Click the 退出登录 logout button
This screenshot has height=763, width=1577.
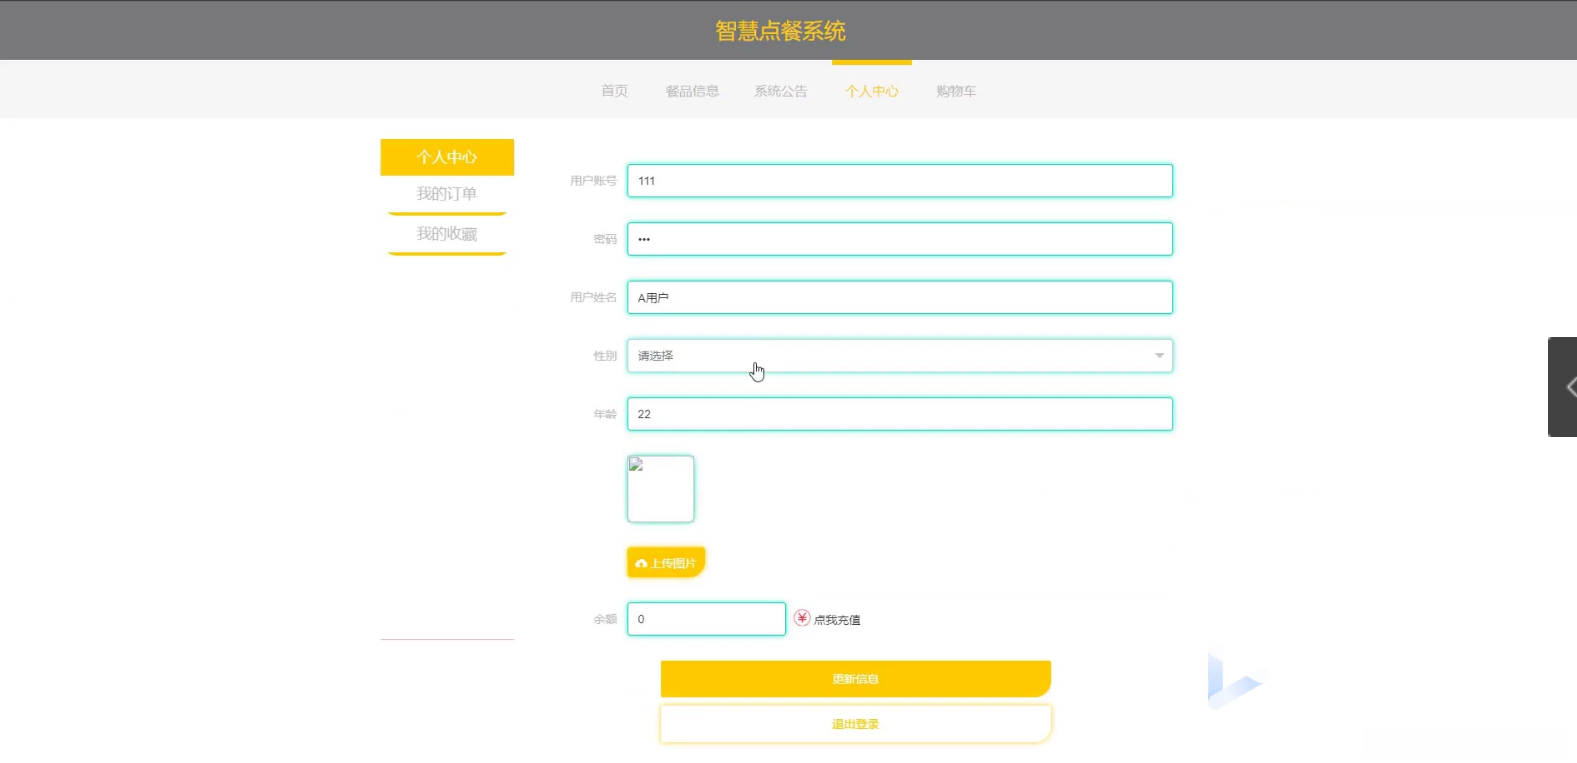point(855,724)
